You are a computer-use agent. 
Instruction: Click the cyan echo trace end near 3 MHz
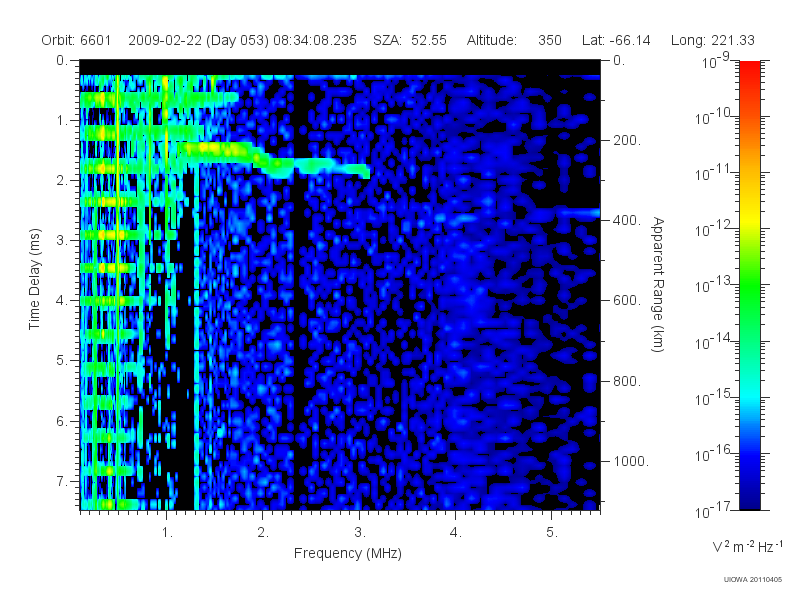pyautogui.click(x=357, y=170)
